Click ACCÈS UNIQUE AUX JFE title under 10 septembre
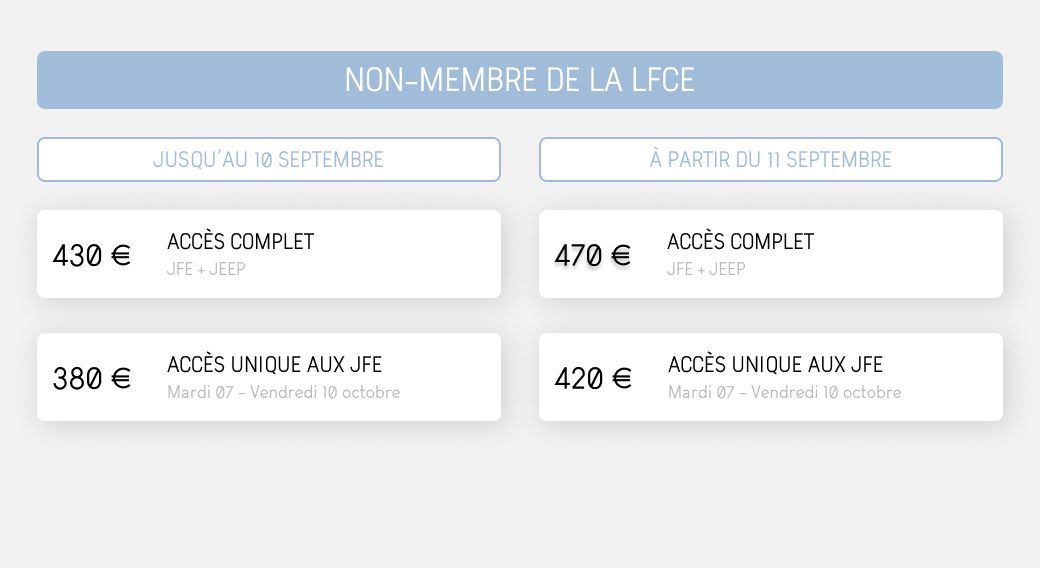 (x=275, y=364)
